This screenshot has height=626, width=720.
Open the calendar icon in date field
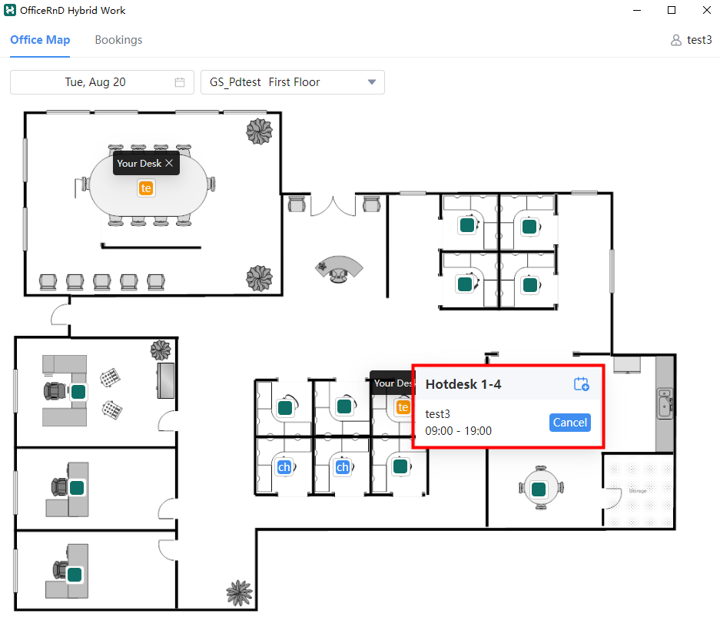180,82
